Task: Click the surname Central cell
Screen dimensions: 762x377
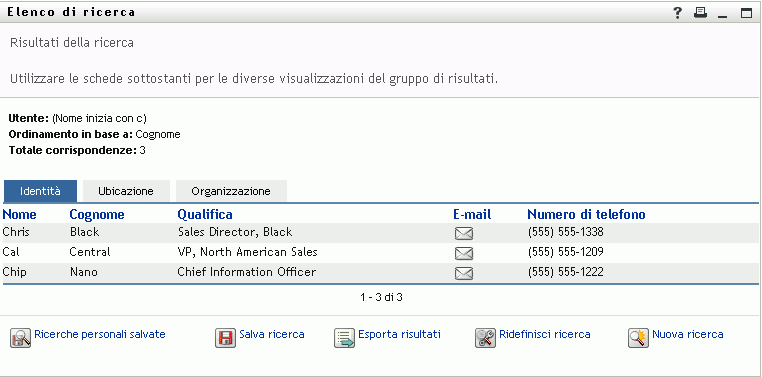Action: (x=90, y=252)
